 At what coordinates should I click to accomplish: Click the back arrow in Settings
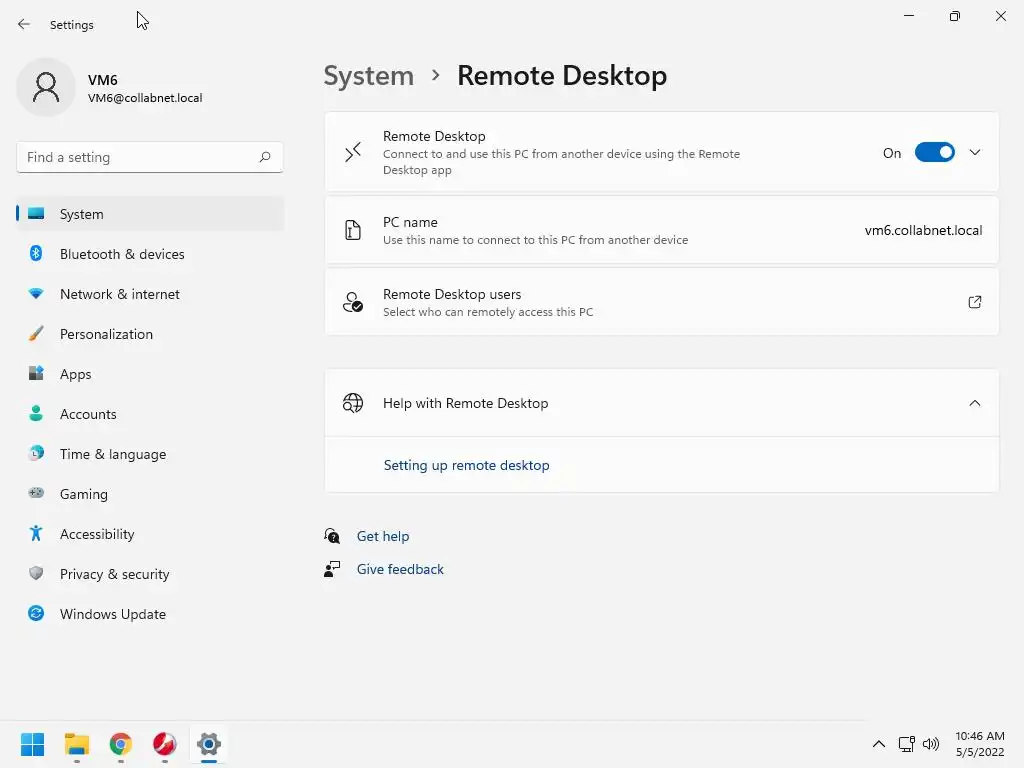pyautogui.click(x=24, y=25)
